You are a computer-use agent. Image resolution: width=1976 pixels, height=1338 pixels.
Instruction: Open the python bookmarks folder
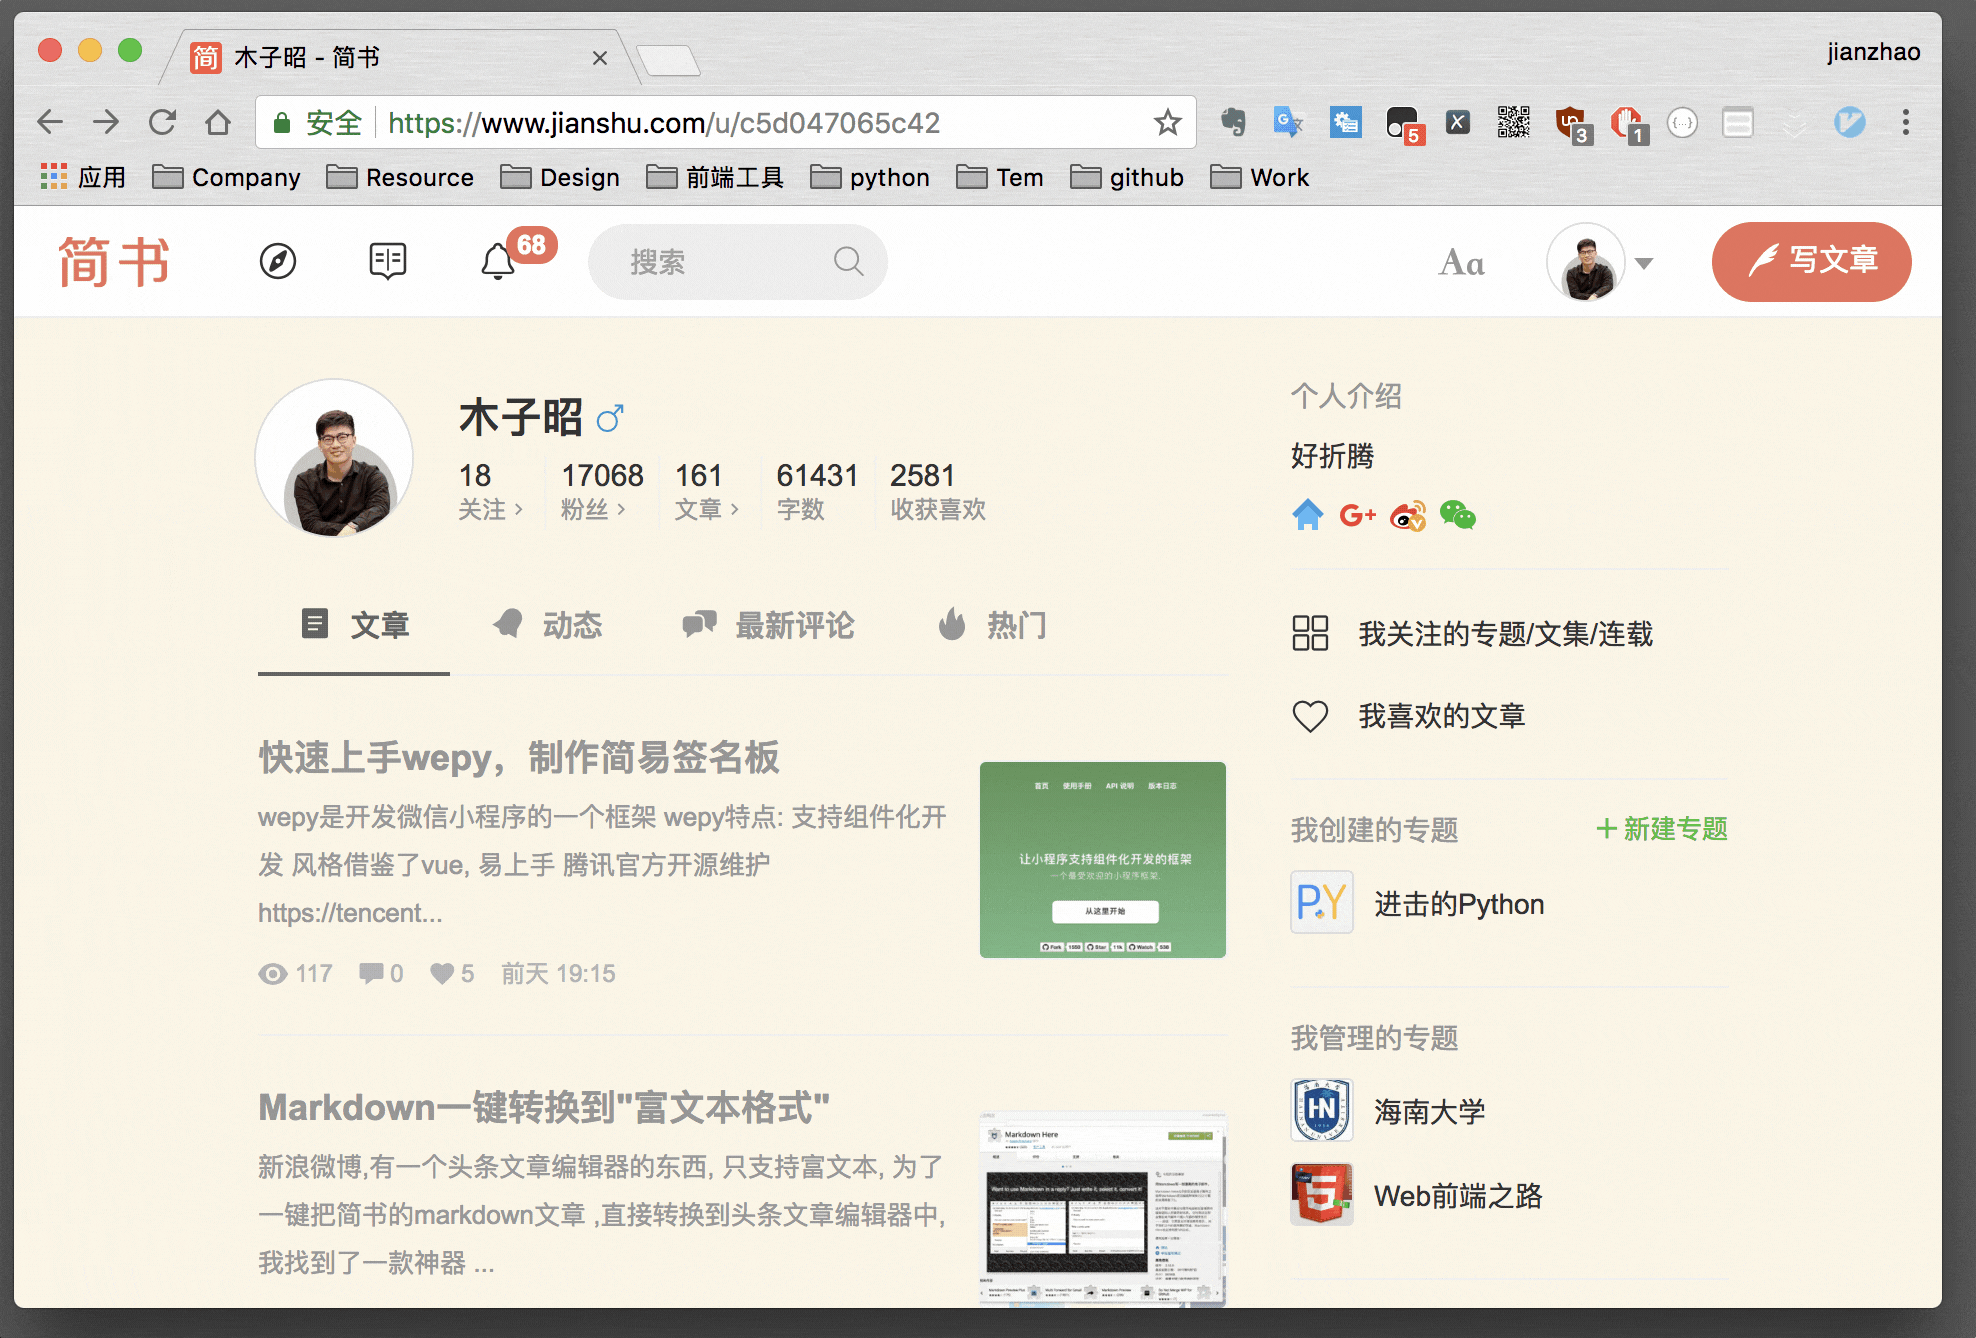(x=870, y=178)
